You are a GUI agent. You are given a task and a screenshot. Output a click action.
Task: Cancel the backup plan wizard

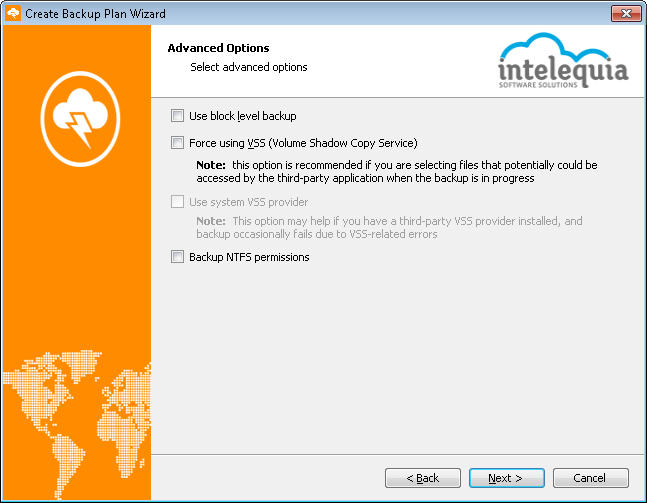(x=591, y=478)
